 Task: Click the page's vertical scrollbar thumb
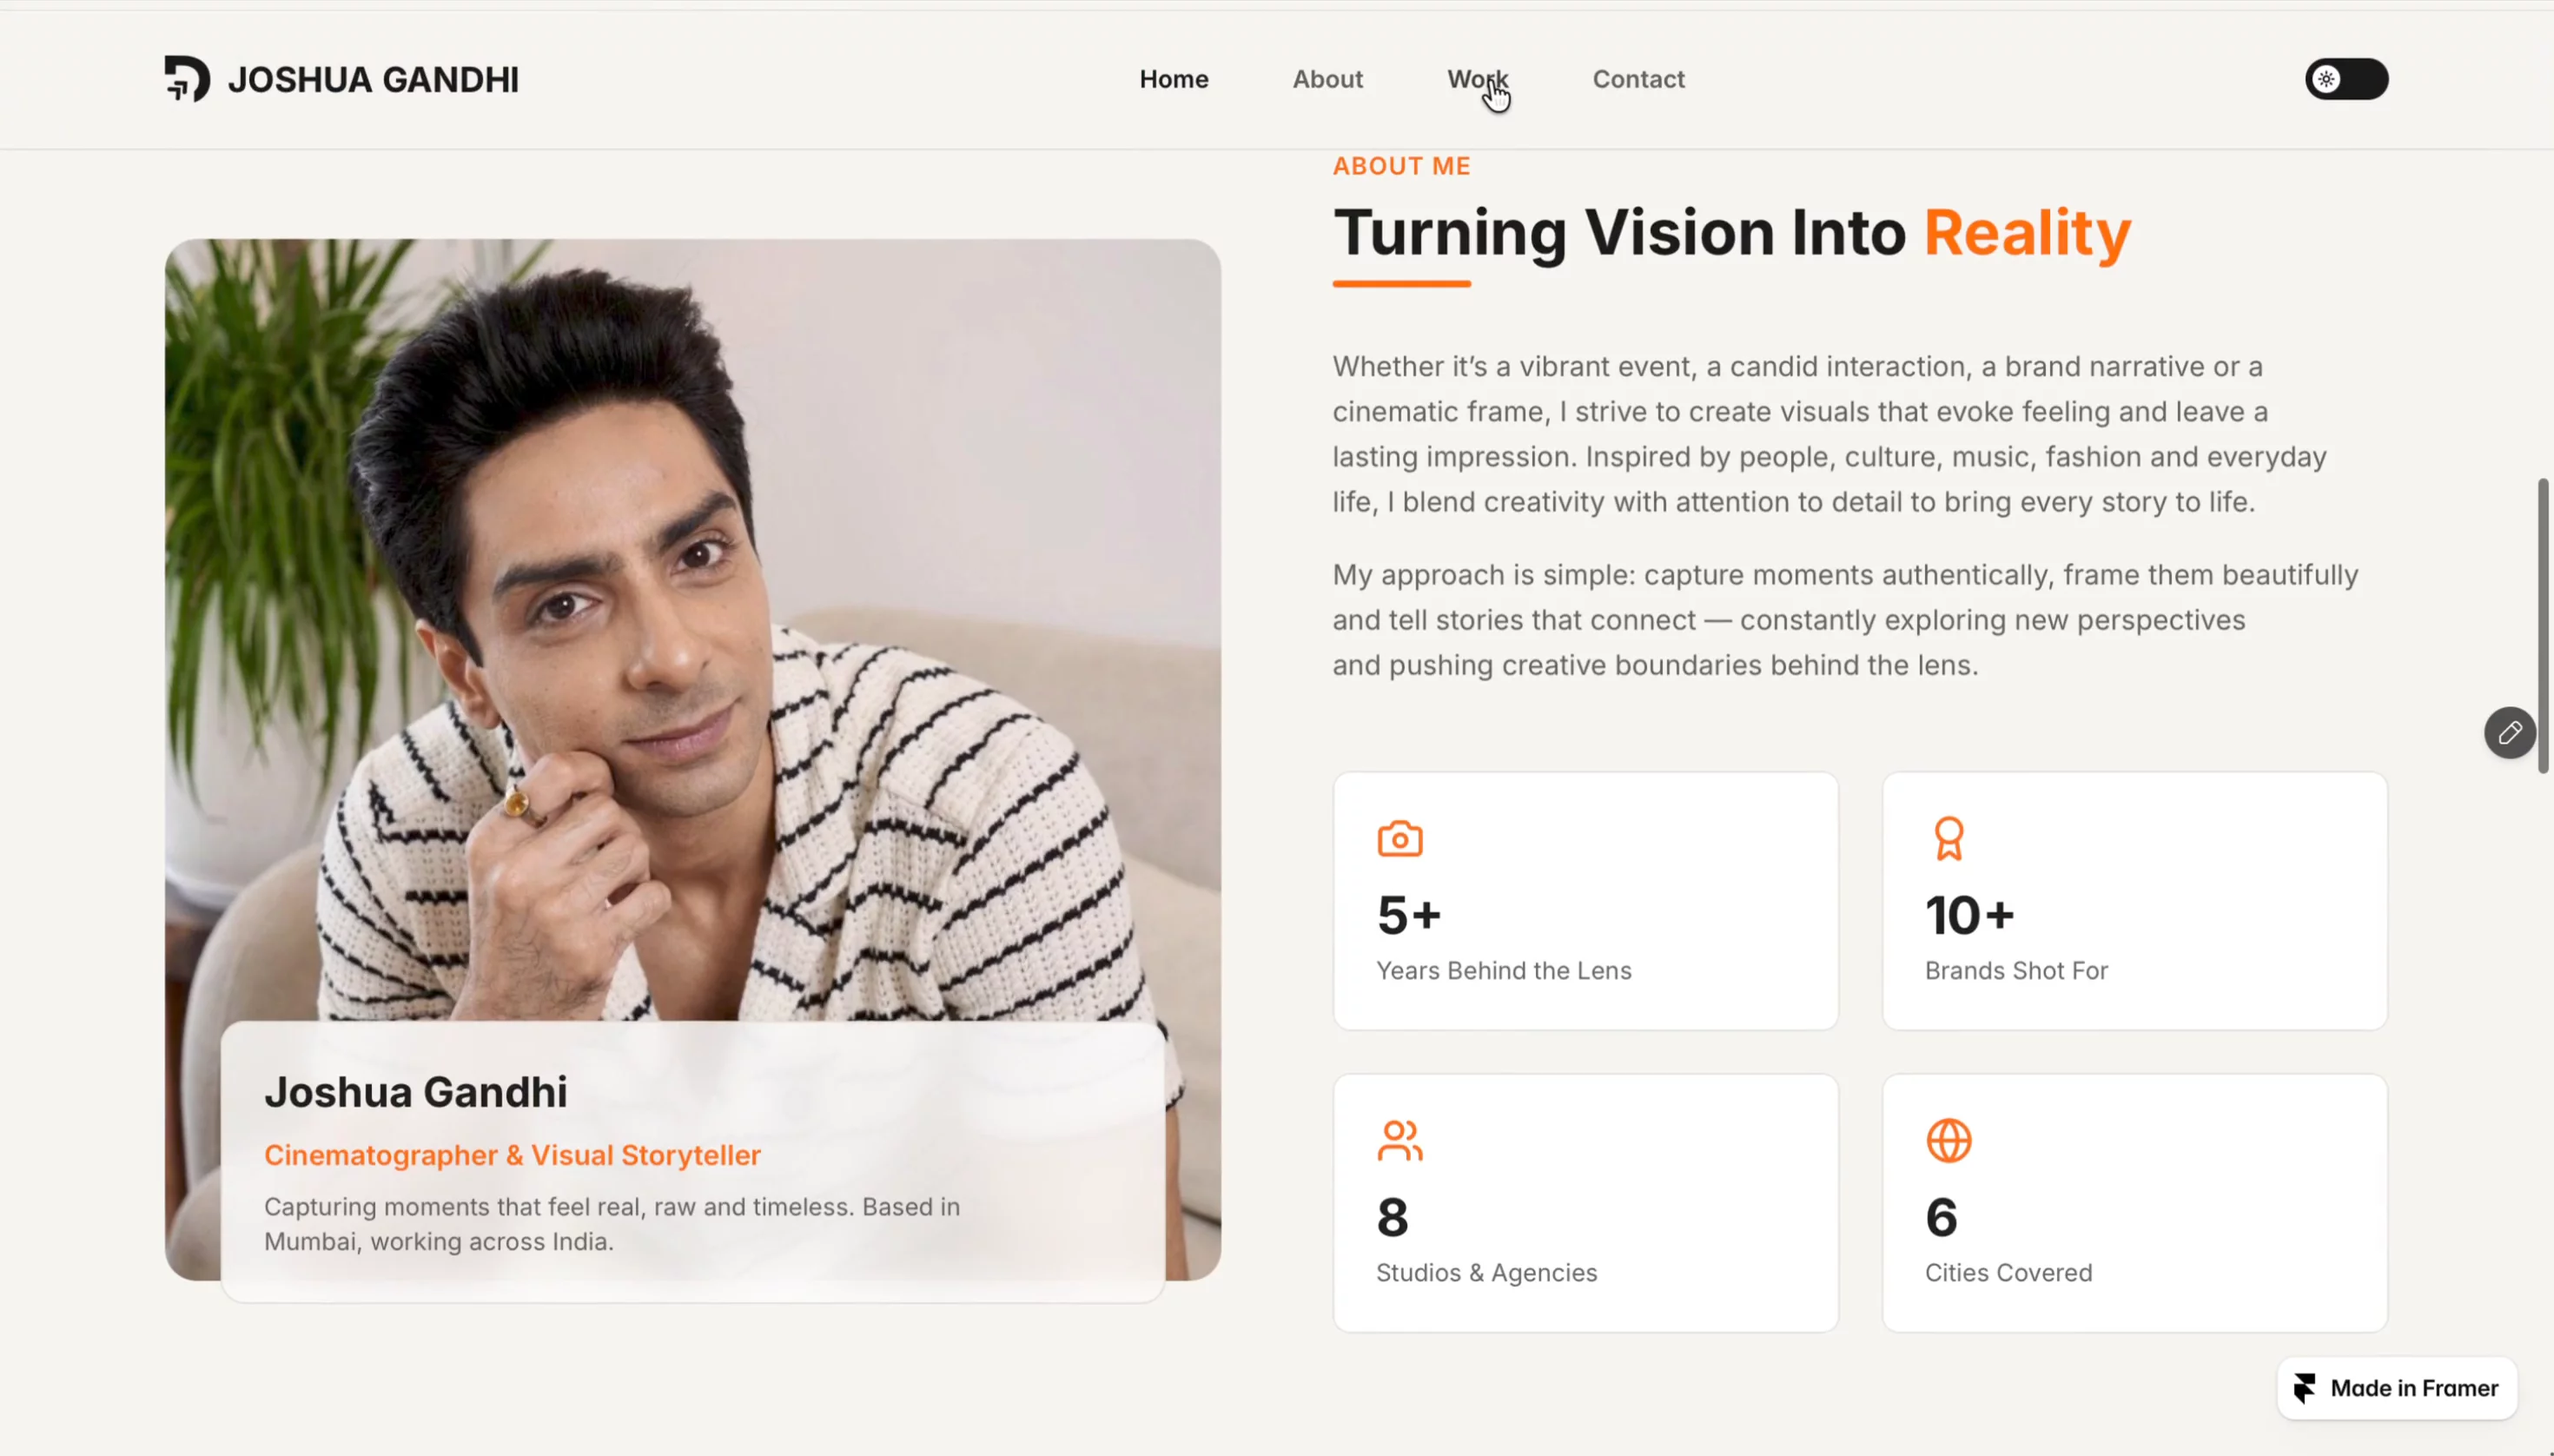point(2543,625)
